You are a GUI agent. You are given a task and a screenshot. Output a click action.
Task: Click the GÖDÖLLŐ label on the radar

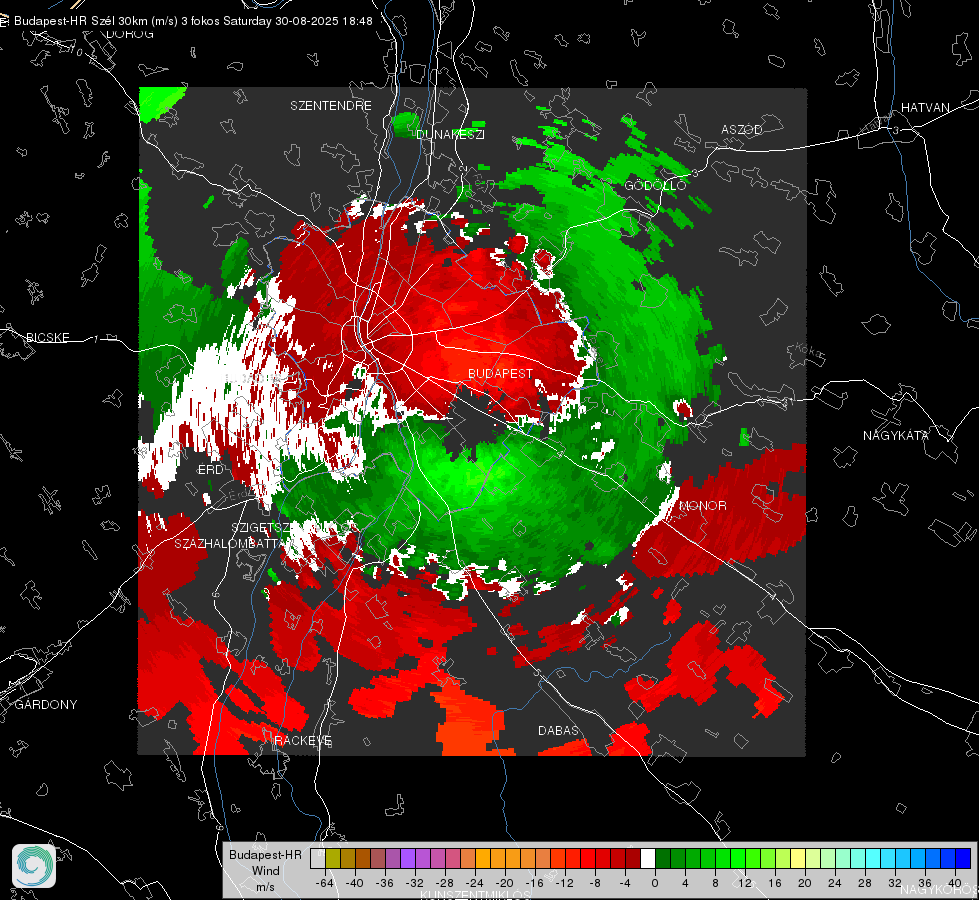655,185
